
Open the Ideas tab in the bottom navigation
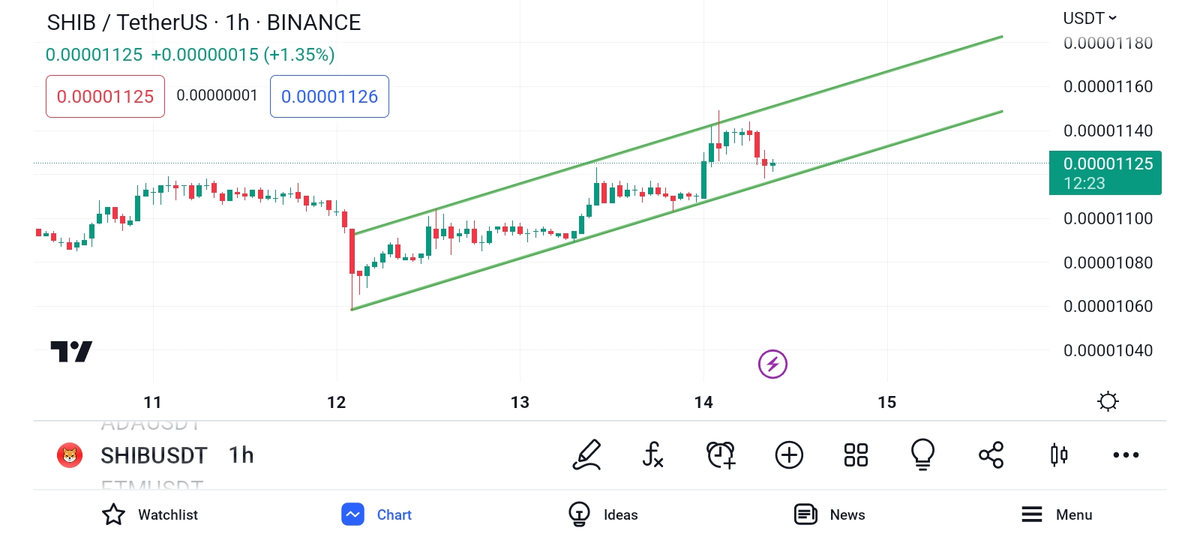point(603,515)
